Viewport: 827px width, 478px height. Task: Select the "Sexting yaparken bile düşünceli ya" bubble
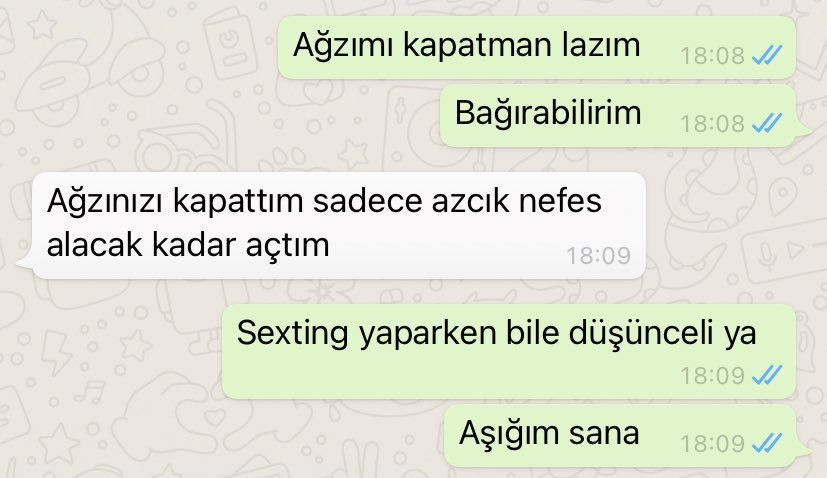pyautogui.click(x=508, y=351)
